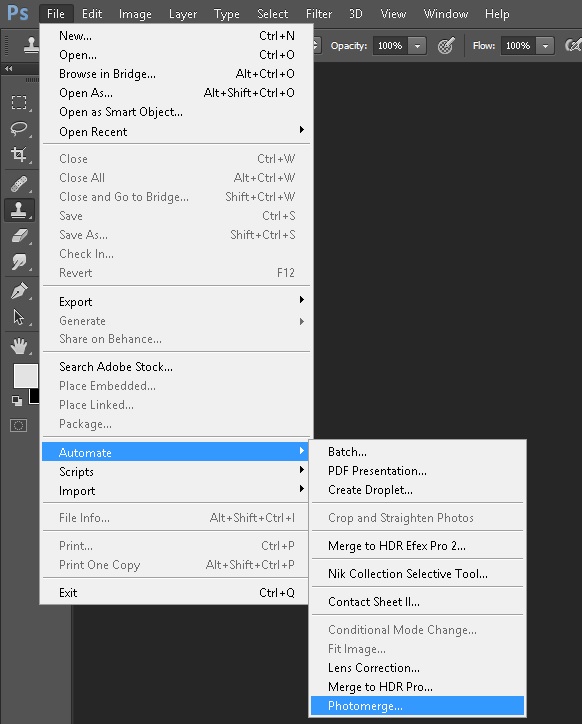This screenshot has height=724, width=582.
Task: Click Search Adobe Stock entry
Action: [x=116, y=367]
